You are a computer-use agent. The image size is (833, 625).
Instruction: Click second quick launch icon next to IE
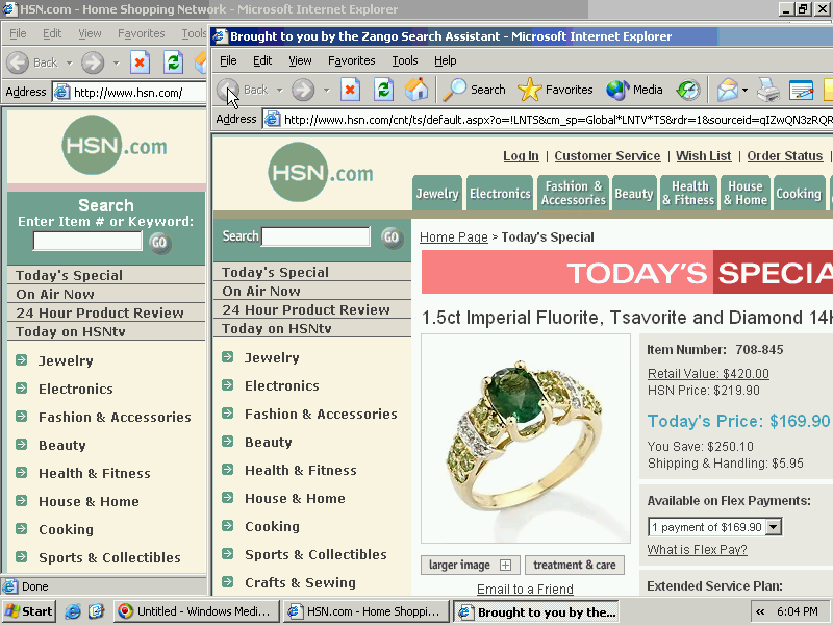coord(97,612)
